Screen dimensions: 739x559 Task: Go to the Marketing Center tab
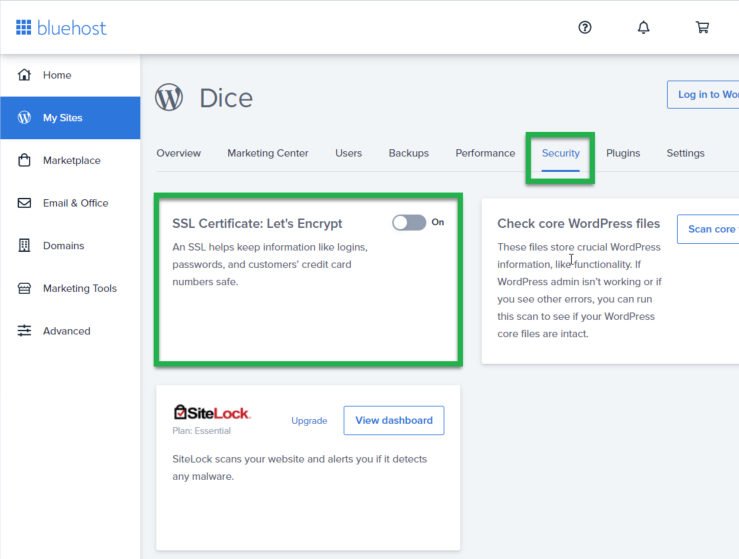tap(267, 153)
